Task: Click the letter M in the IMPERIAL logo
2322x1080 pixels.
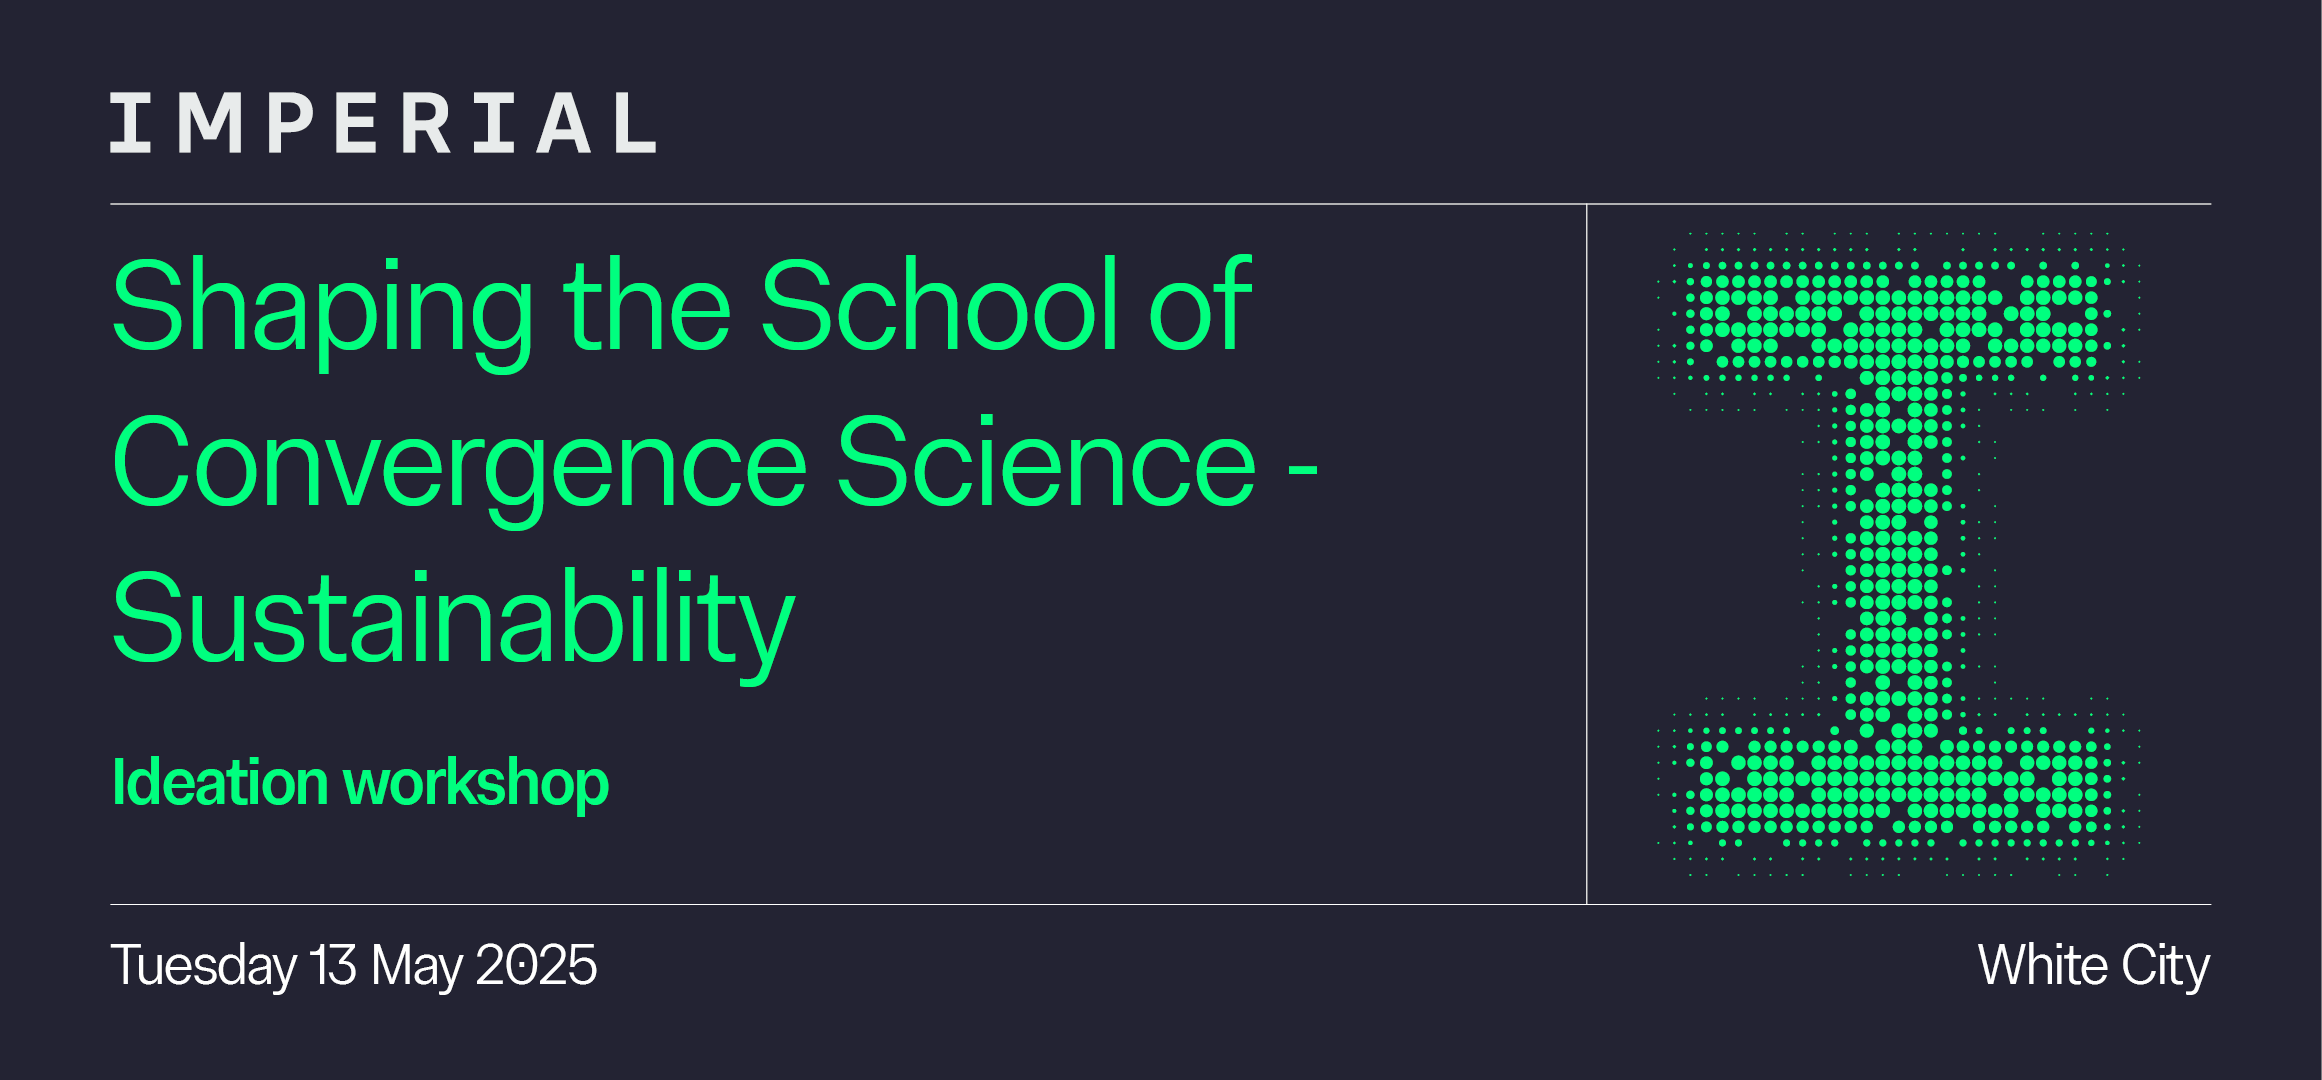Action: click(x=211, y=123)
